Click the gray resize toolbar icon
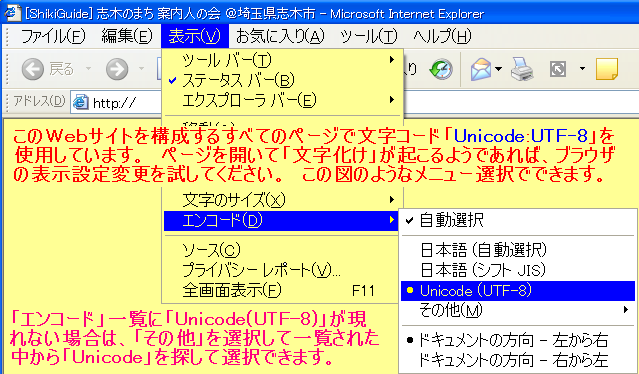 click(558, 69)
